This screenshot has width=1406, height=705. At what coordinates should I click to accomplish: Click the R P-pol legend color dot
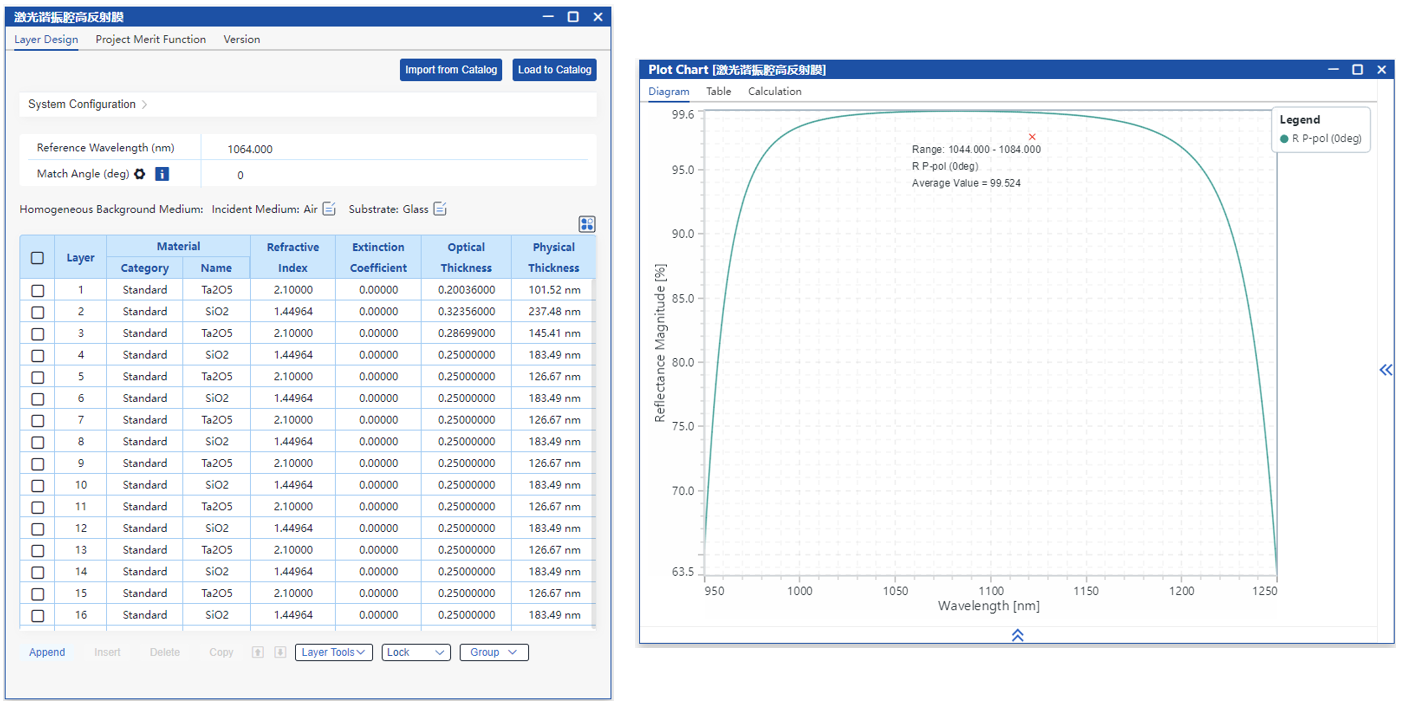[x=1284, y=139]
